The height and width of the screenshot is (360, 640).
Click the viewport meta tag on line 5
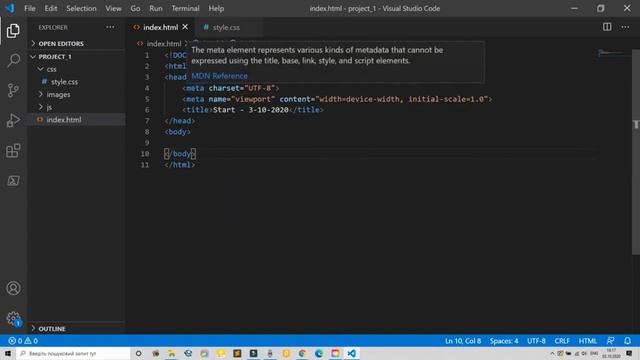point(337,99)
